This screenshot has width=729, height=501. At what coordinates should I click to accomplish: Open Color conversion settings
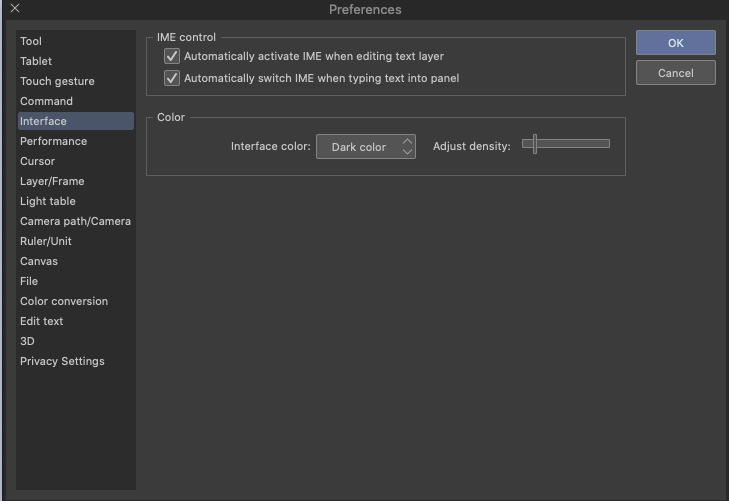click(76, 301)
